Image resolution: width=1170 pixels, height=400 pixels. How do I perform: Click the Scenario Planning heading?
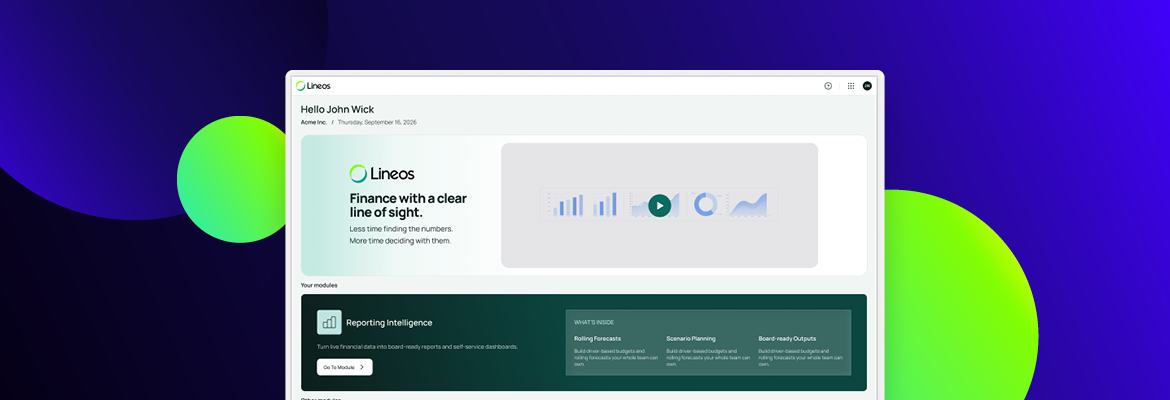pos(691,338)
